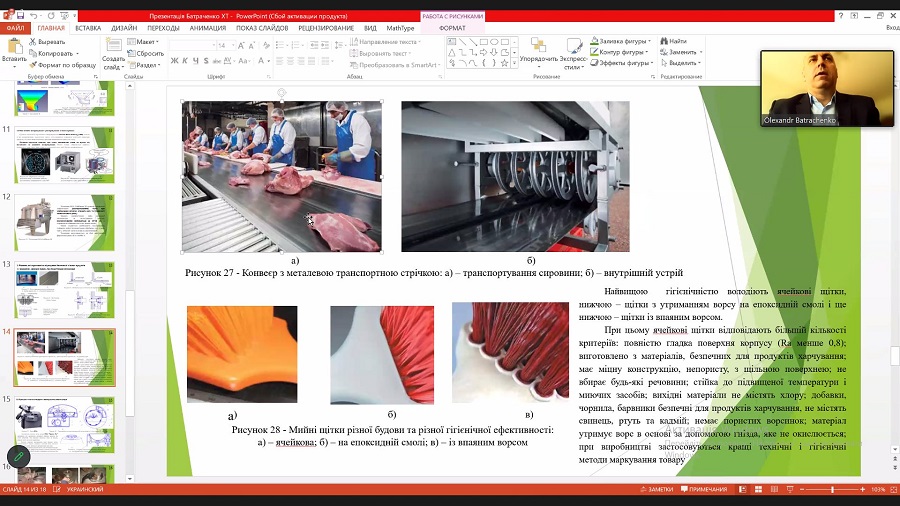Screen dimensions: 900x506
Task: Click Find (Найти) button
Action: point(674,41)
